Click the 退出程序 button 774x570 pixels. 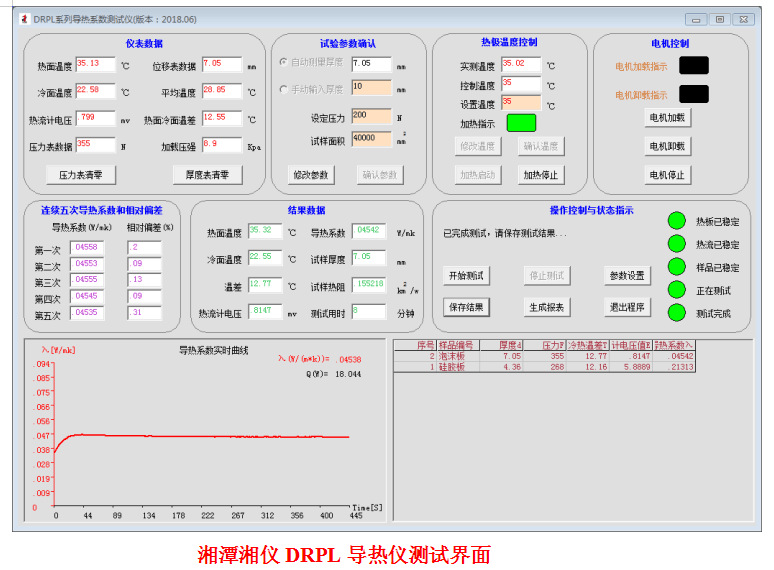pyautogui.click(x=627, y=307)
